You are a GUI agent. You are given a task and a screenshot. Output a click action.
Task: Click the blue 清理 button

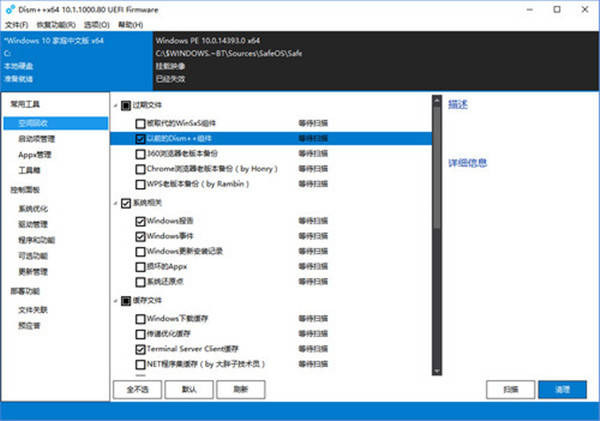[561, 388]
